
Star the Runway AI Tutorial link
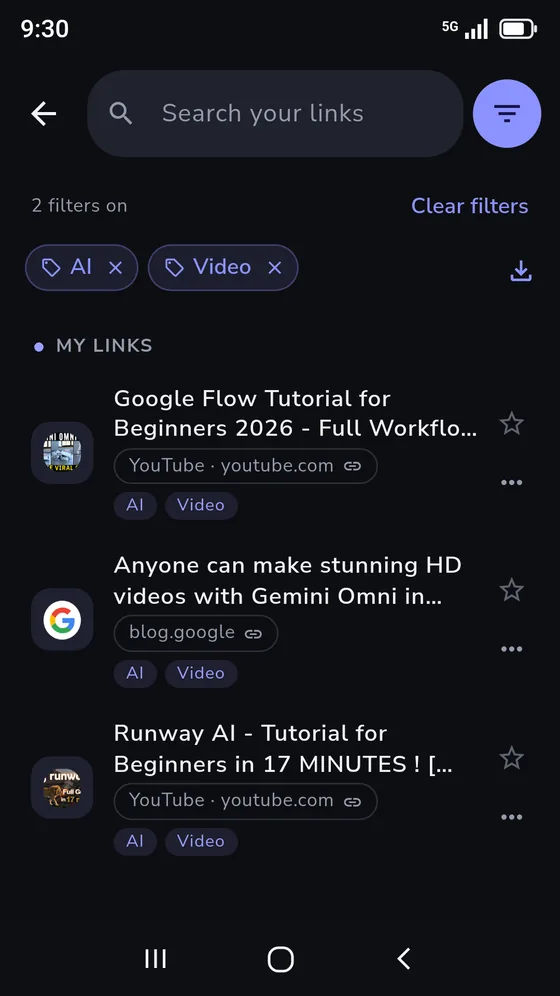click(511, 758)
